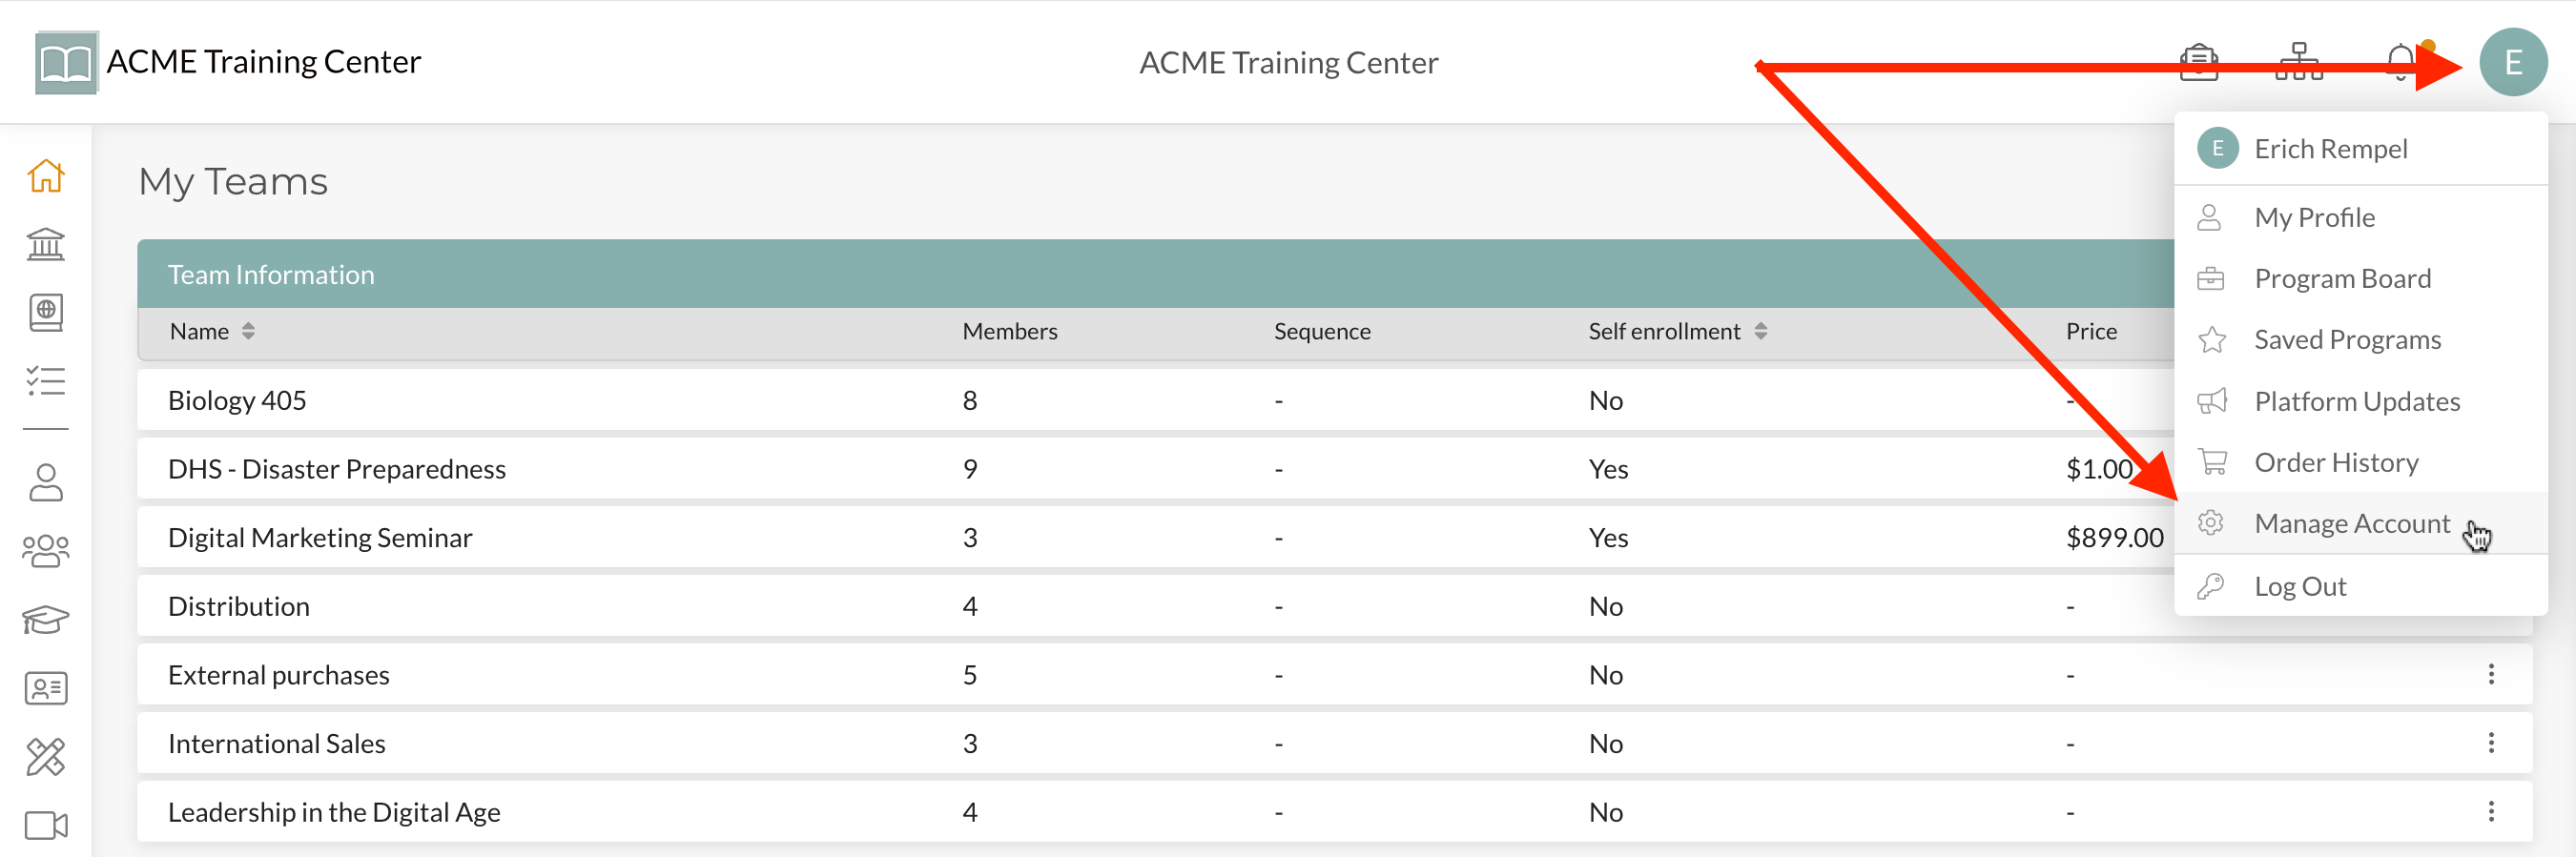Viewport: 2576px width, 857px height.
Task: Click the org chart header icon
Action: [2299, 63]
